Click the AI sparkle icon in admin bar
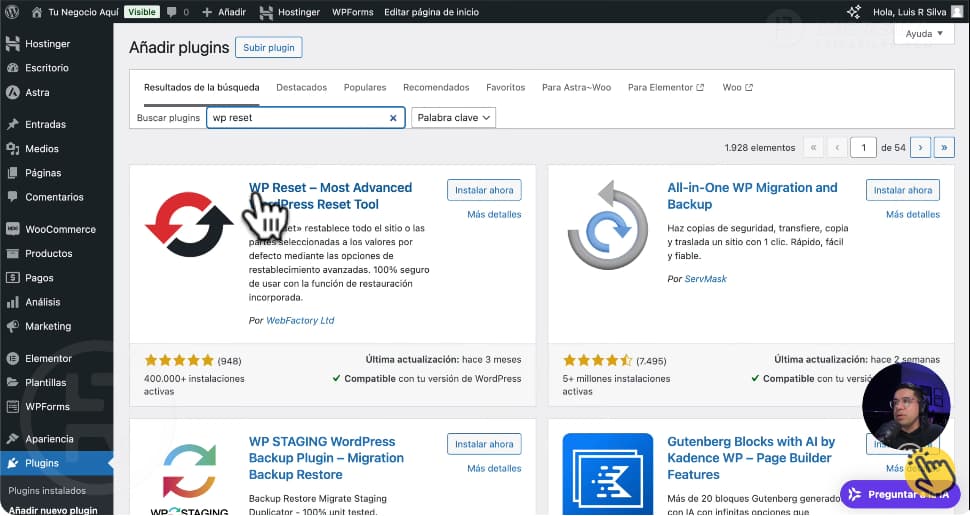 pyautogui.click(x=854, y=12)
